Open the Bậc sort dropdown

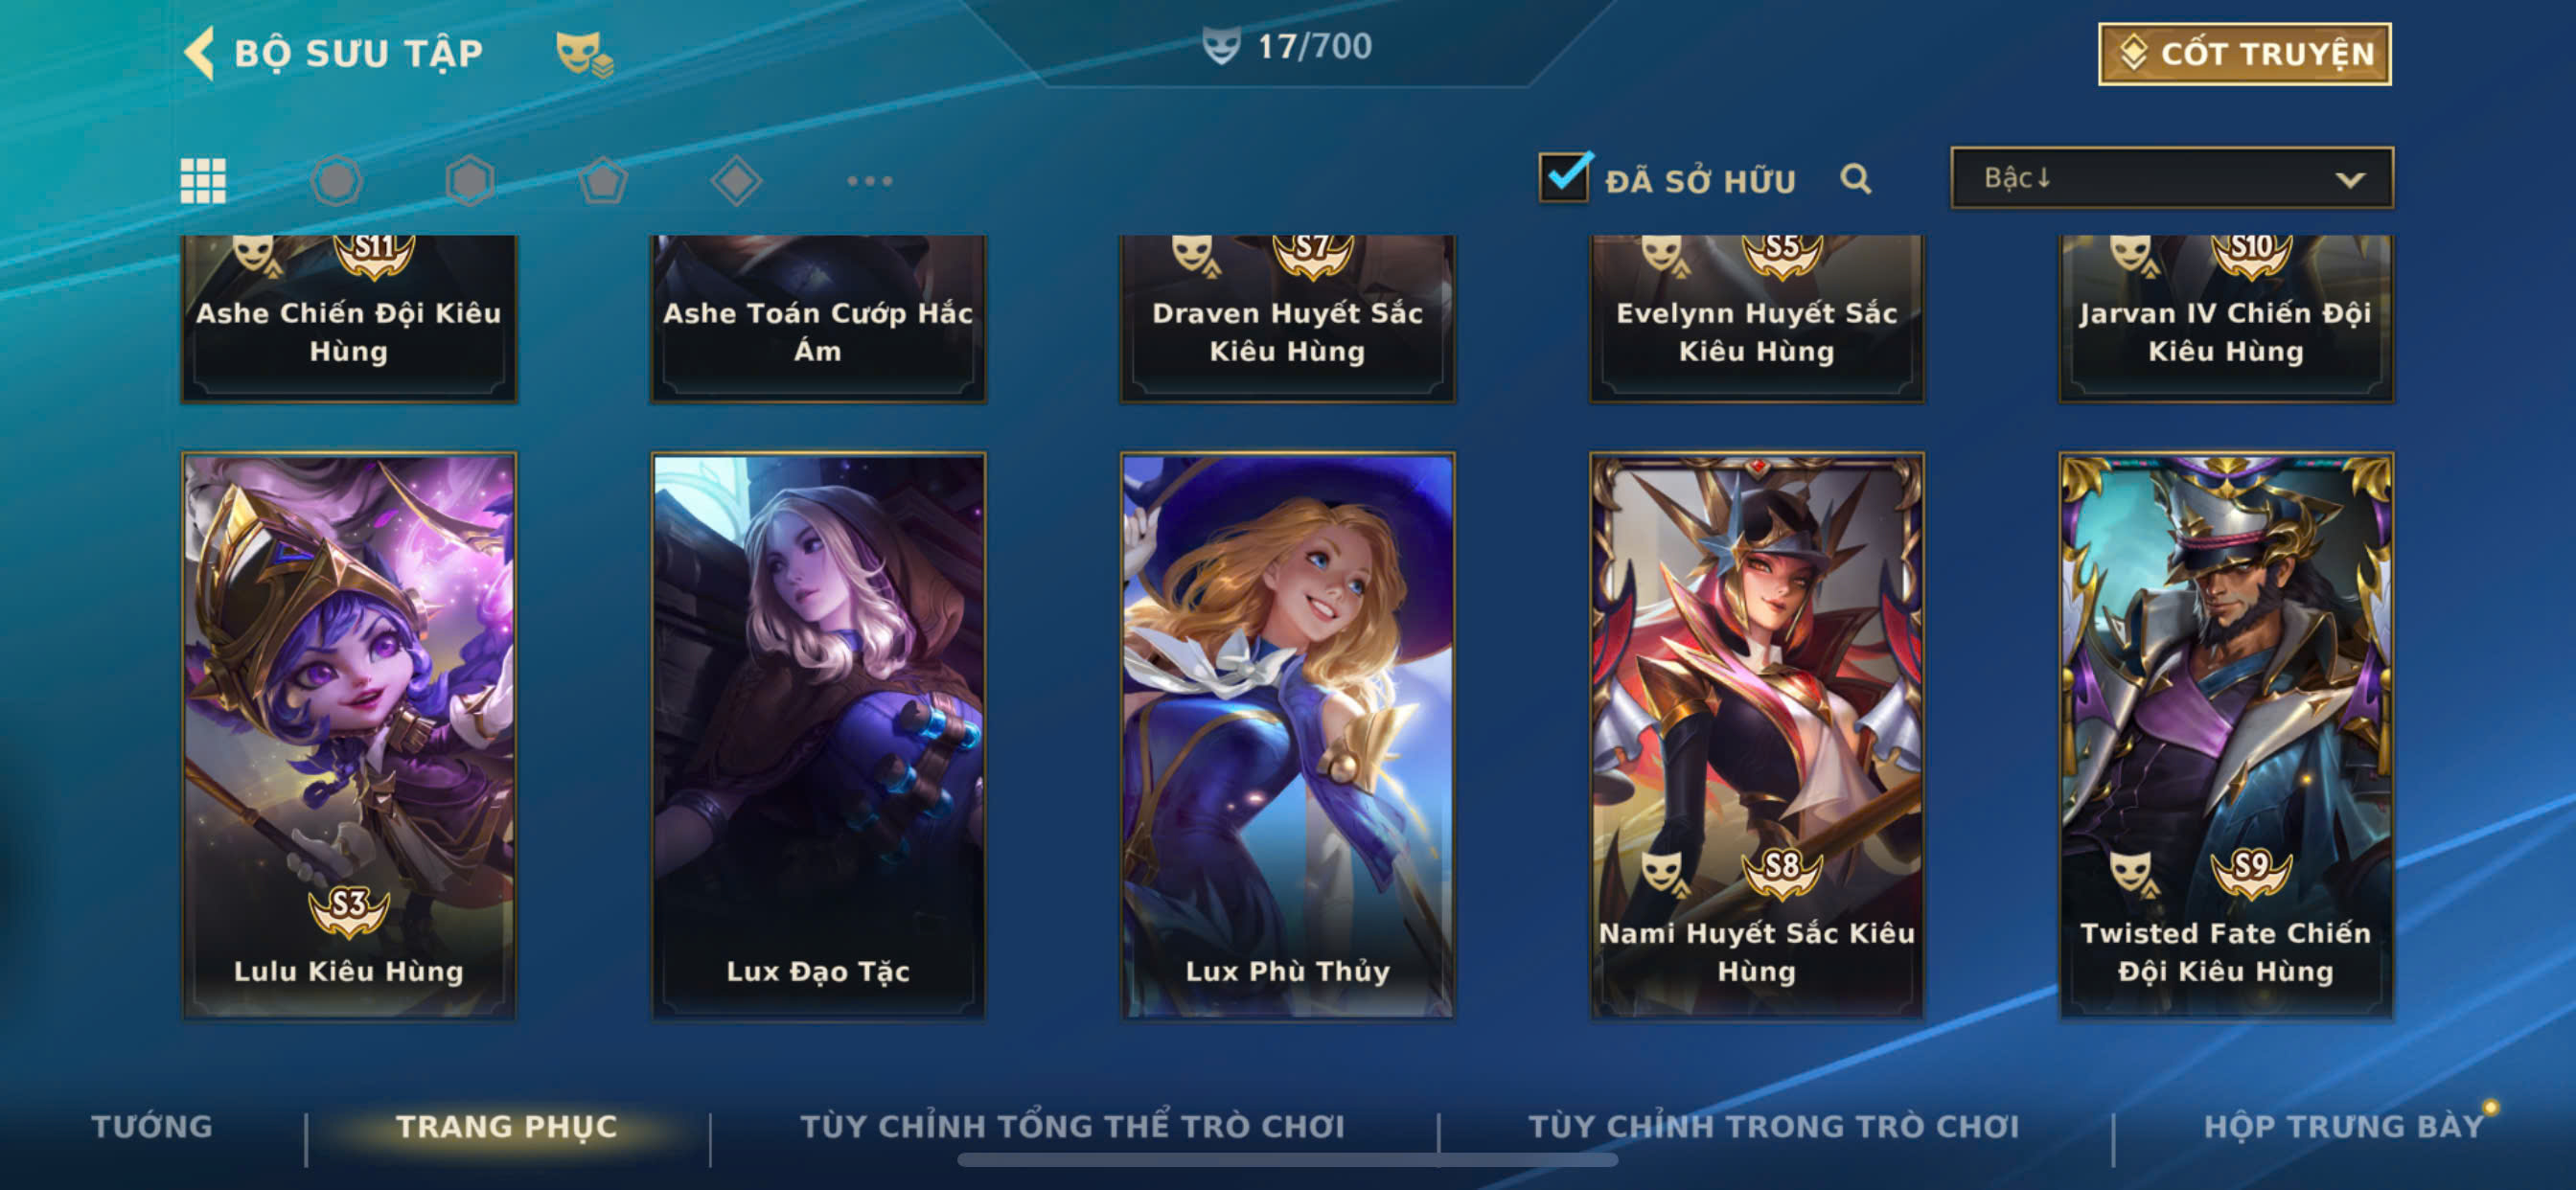[x=2171, y=178]
